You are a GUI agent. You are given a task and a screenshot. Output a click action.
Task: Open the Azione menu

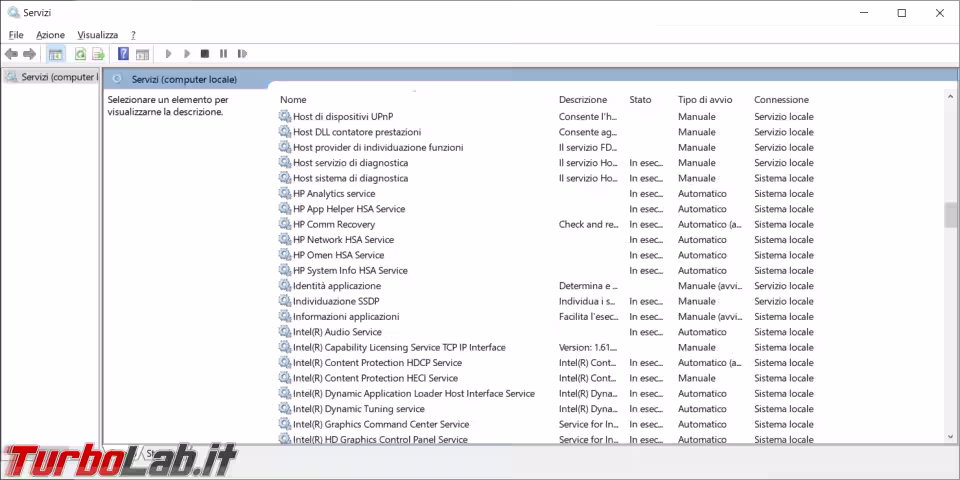point(50,35)
